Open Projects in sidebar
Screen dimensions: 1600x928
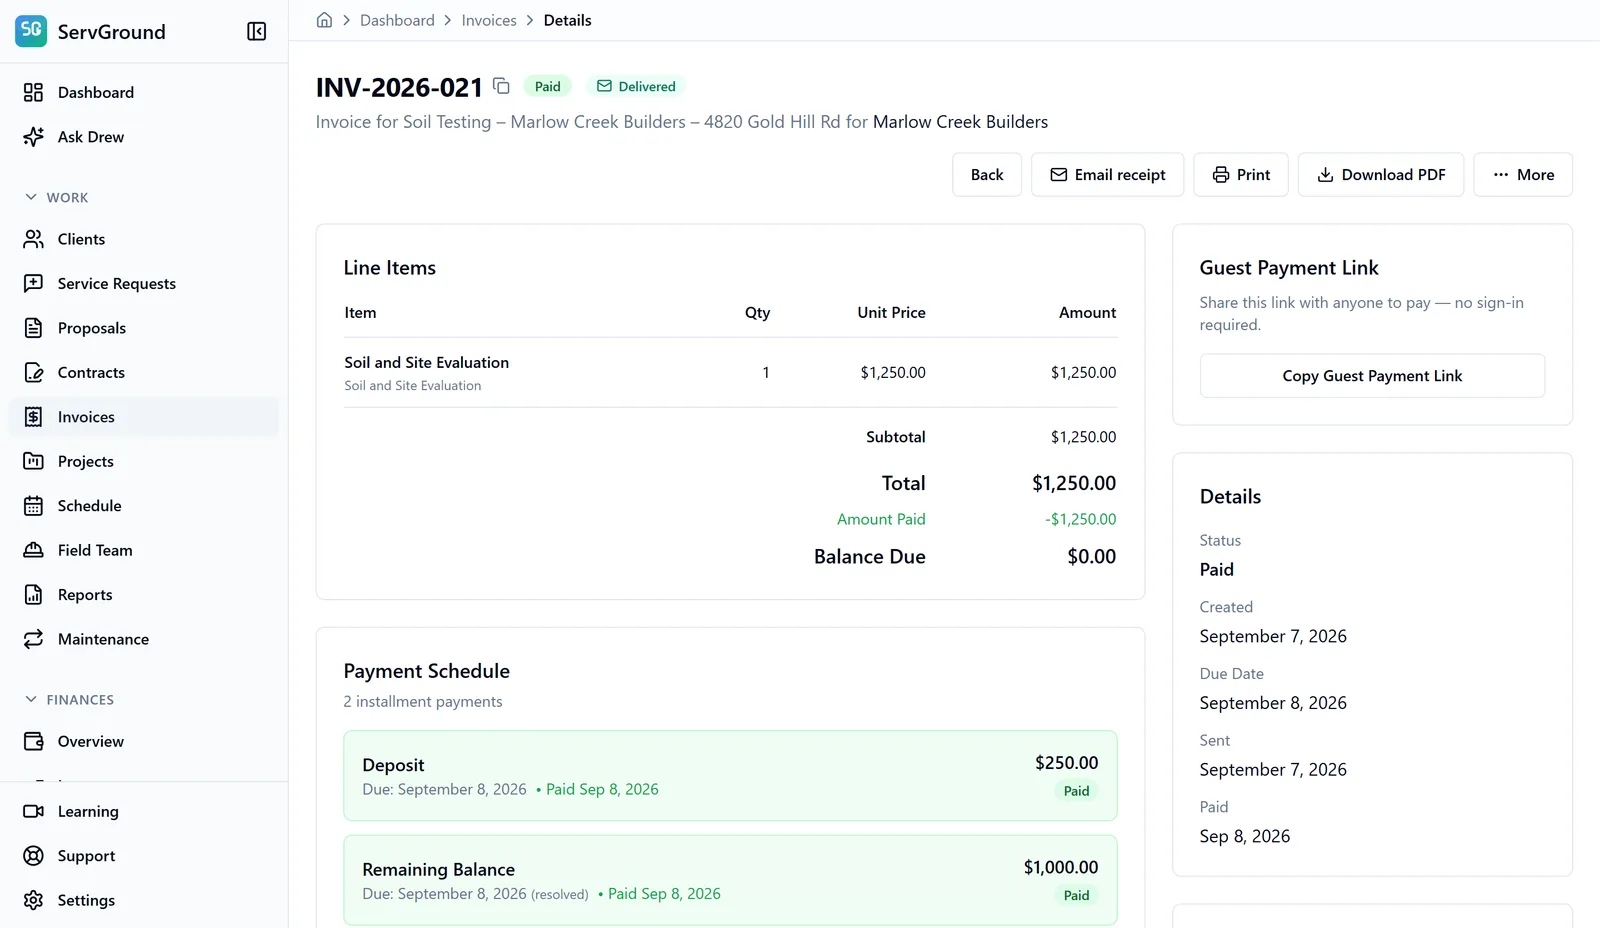pyautogui.click(x=144, y=461)
